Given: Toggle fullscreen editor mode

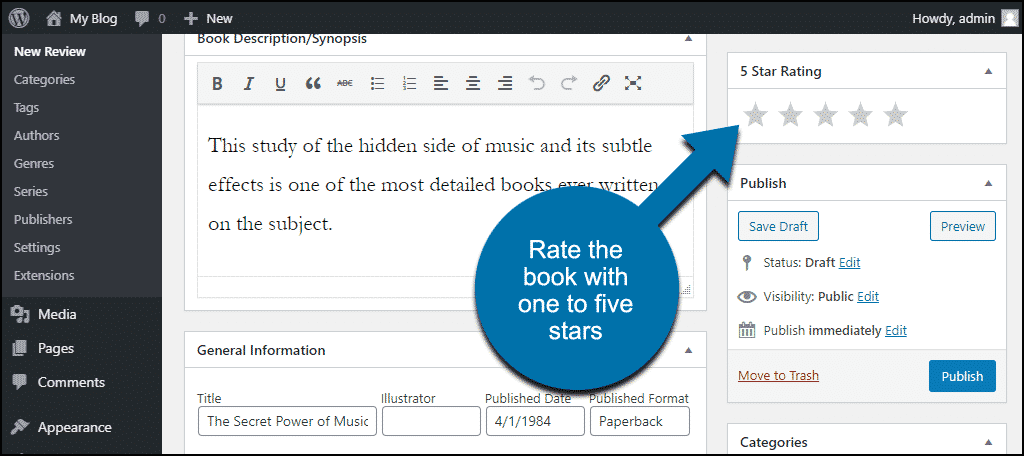Looking at the screenshot, I should pyautogui.click(x=633, y=83).
